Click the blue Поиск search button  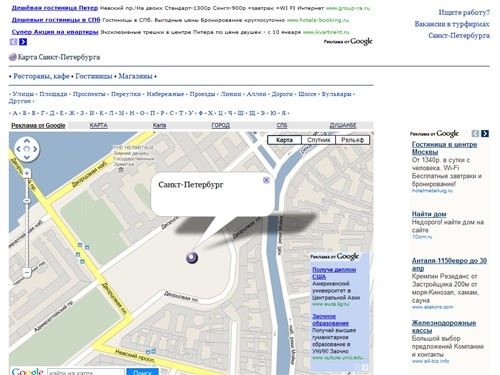[x=142, y=372]
